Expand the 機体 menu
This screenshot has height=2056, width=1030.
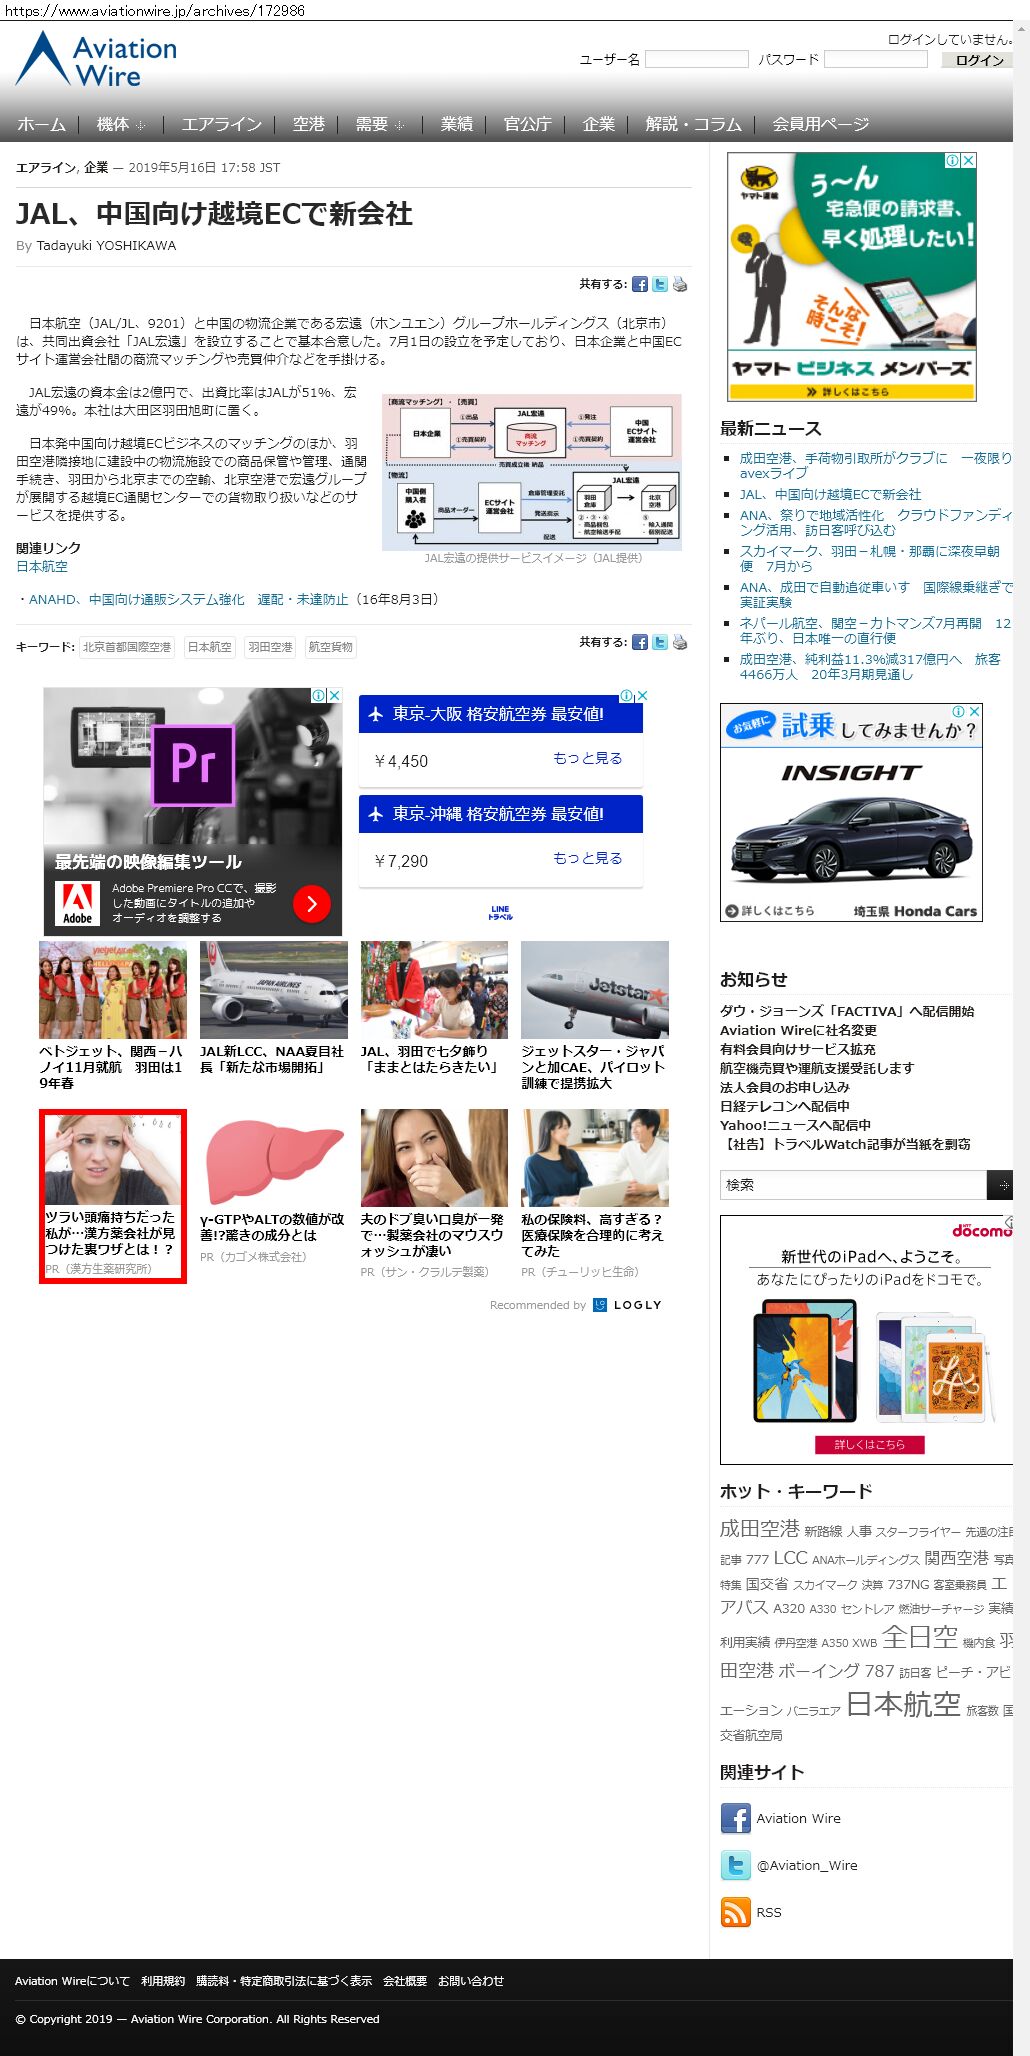tap(120, 124)
